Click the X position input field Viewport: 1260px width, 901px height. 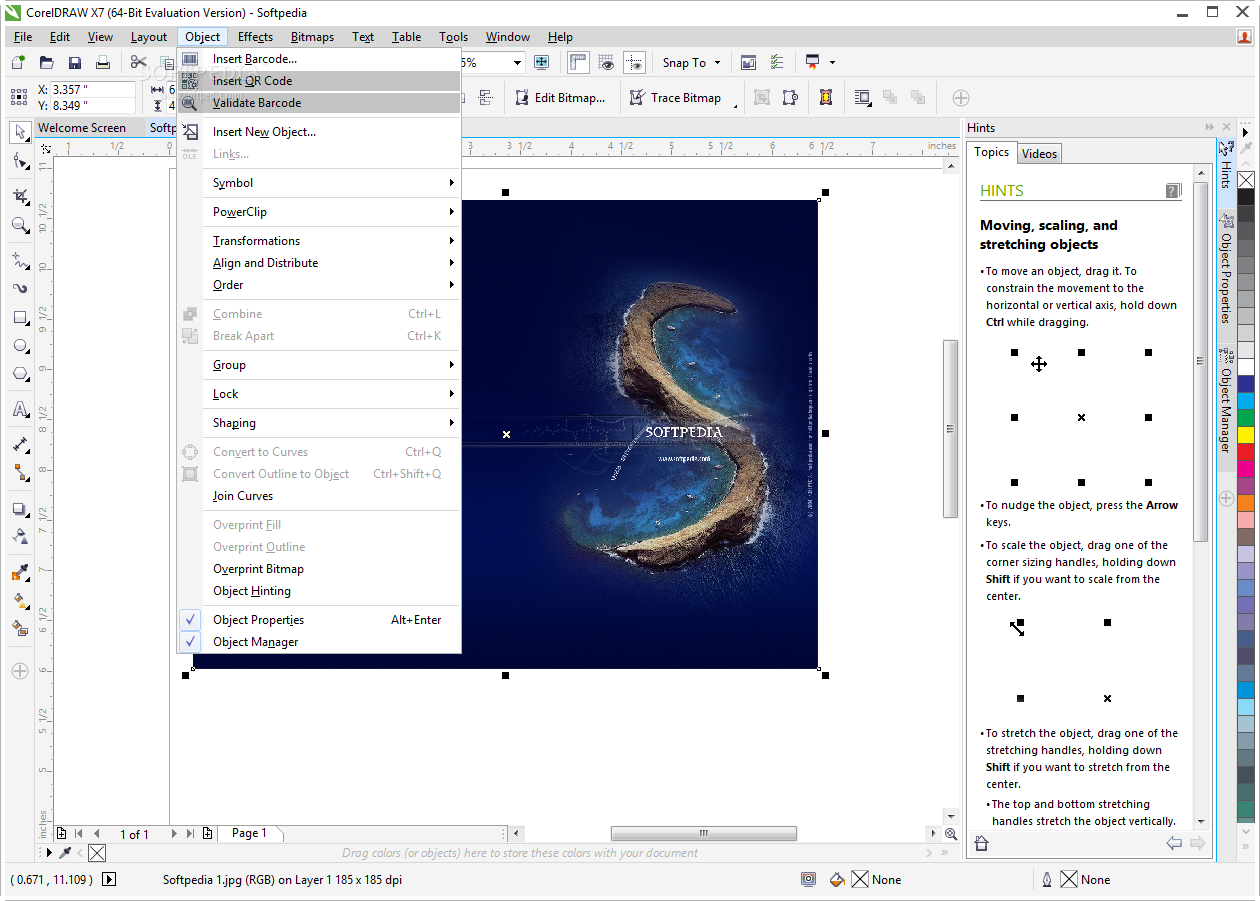click(93, 89)
